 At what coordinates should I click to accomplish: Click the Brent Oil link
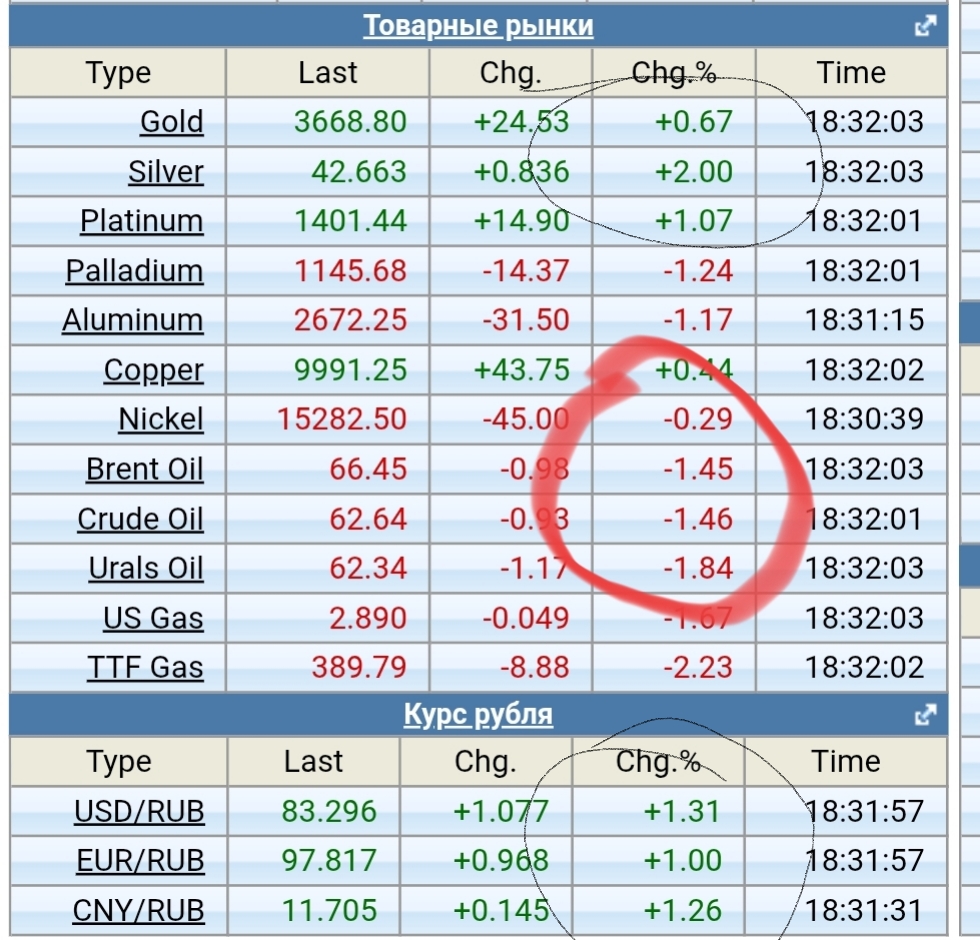click(144, 469)
